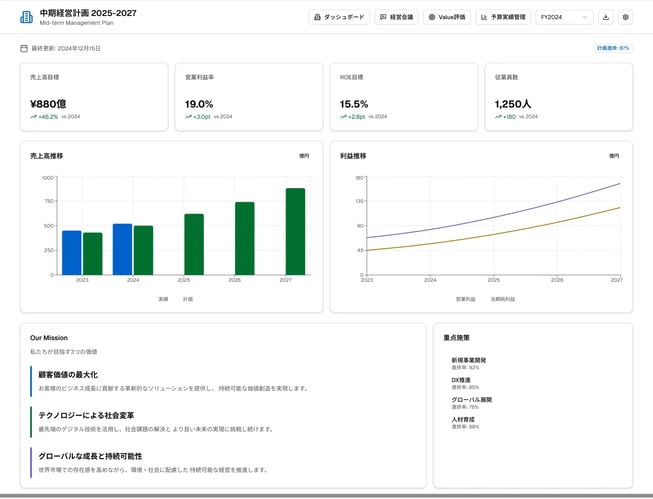This screenshot has width=653, height=499.
Task: Open the ダッシュボード tab
Action: pyautogui.click(x=340, y=17)
